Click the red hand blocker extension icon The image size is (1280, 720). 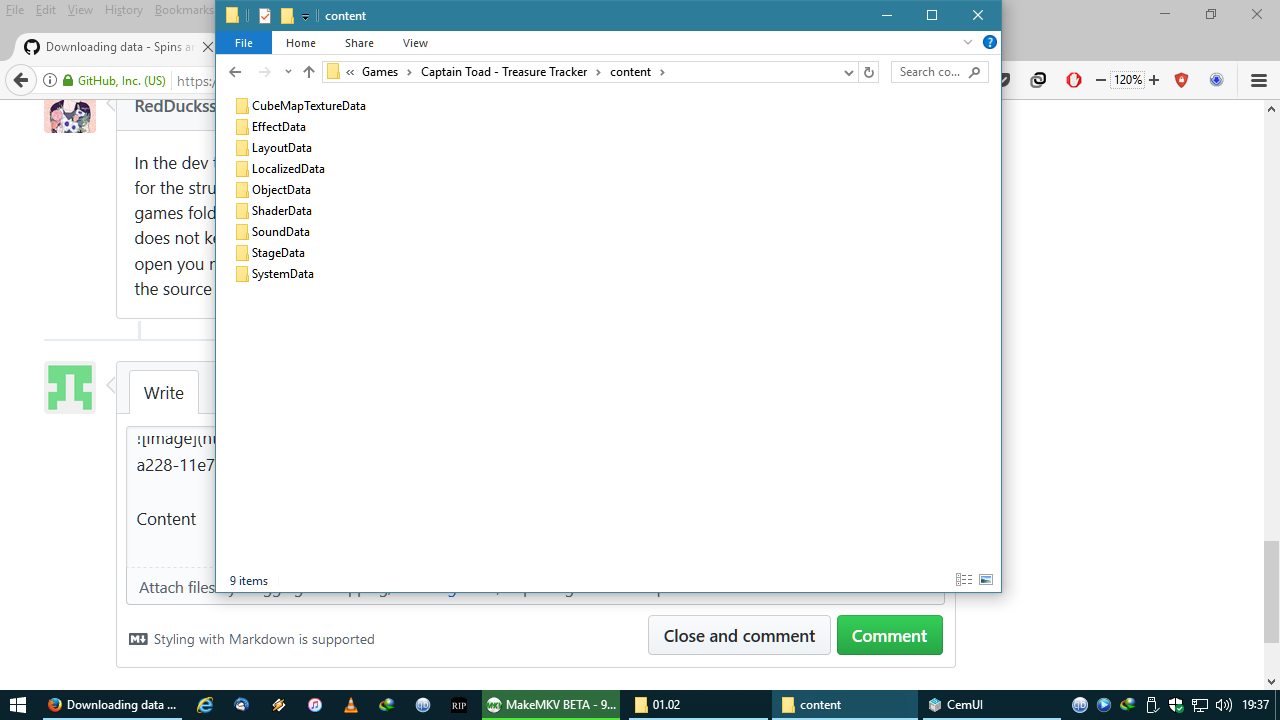tap(1074, 81)
